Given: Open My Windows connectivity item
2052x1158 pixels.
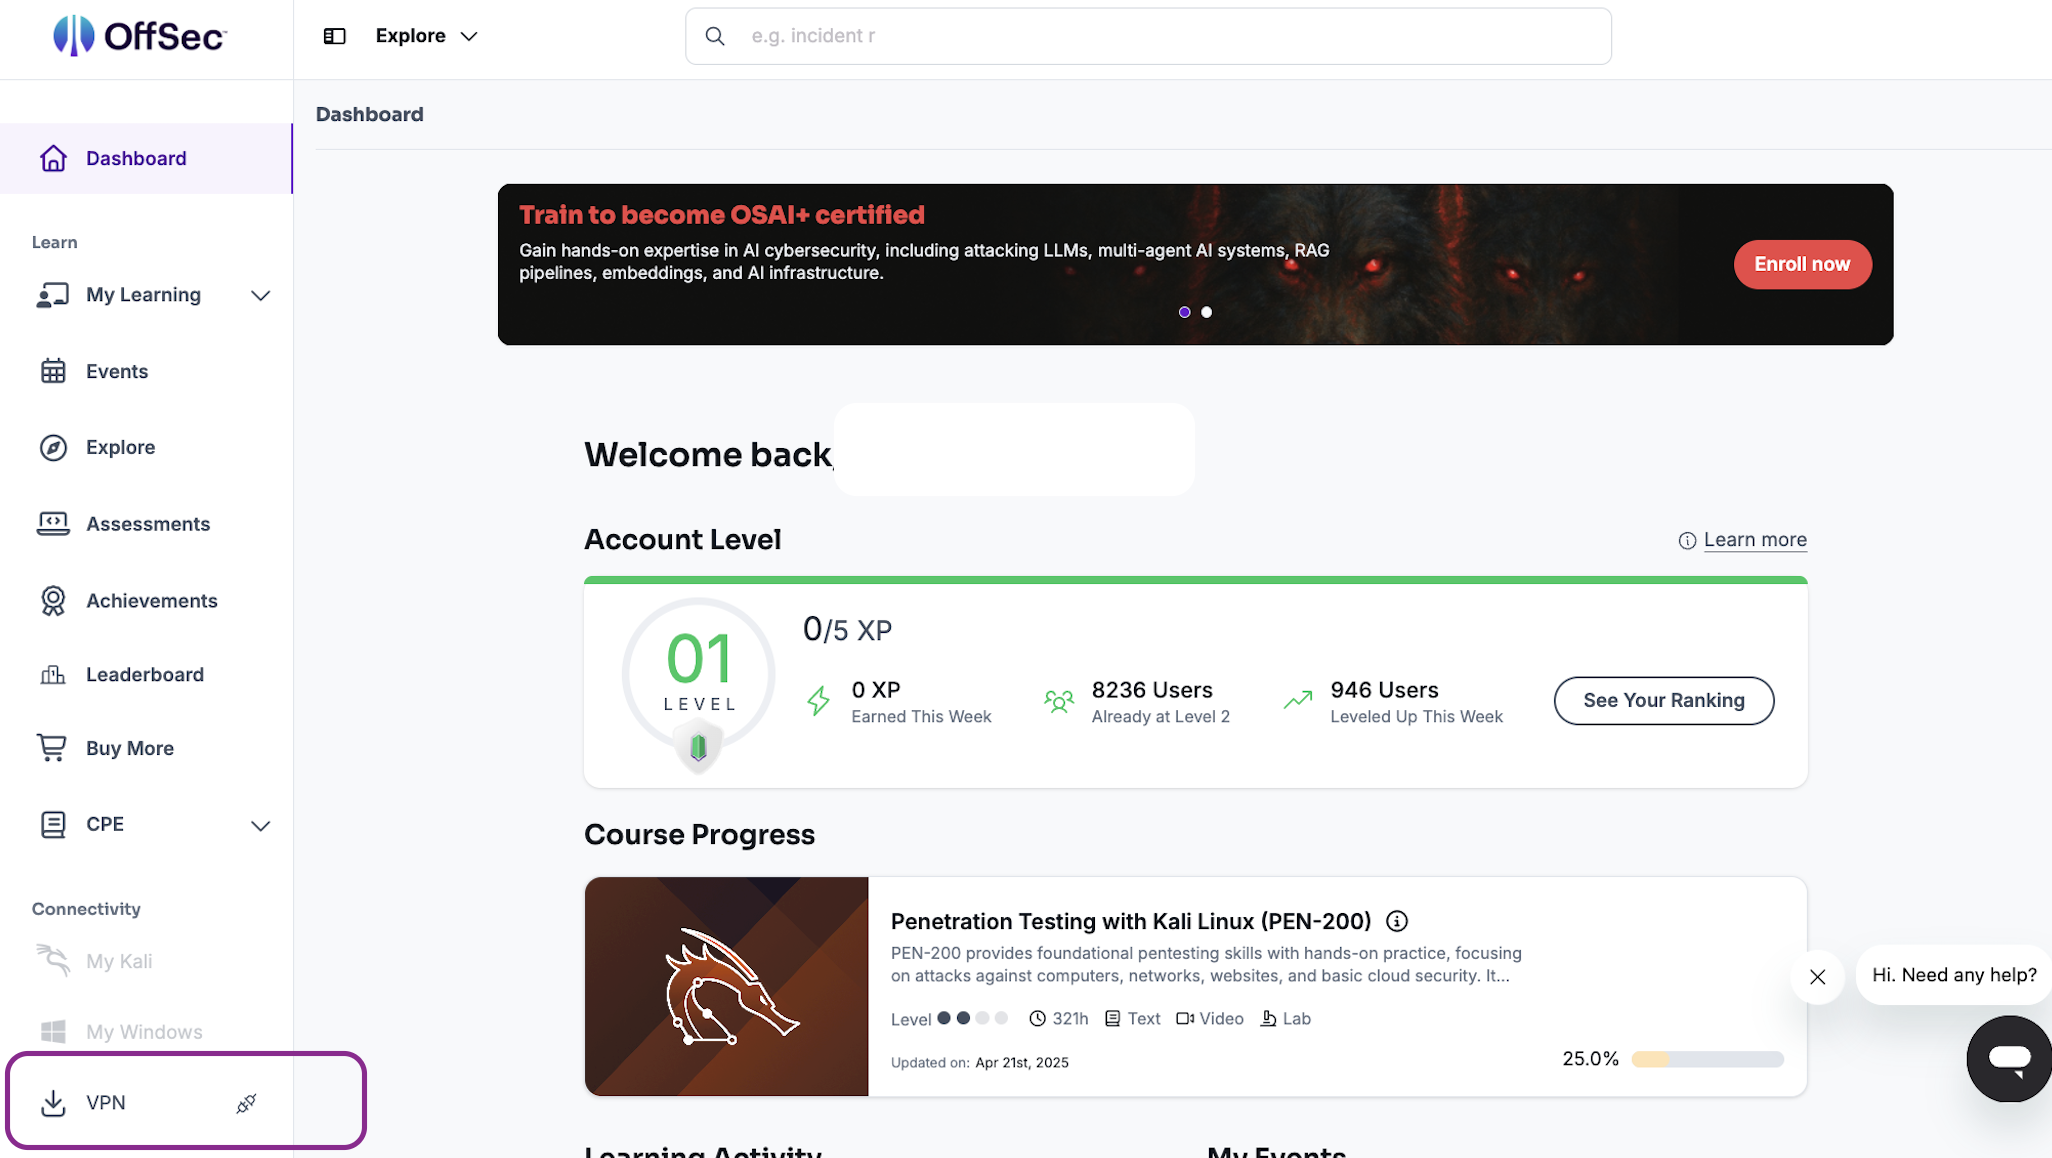Looking at the screenshot, I should [x=144, y=1032].
